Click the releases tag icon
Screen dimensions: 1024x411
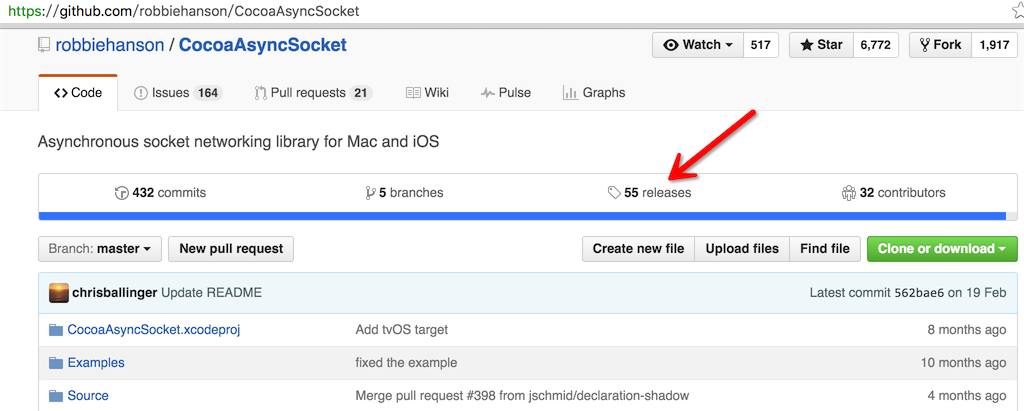[614, 193]
